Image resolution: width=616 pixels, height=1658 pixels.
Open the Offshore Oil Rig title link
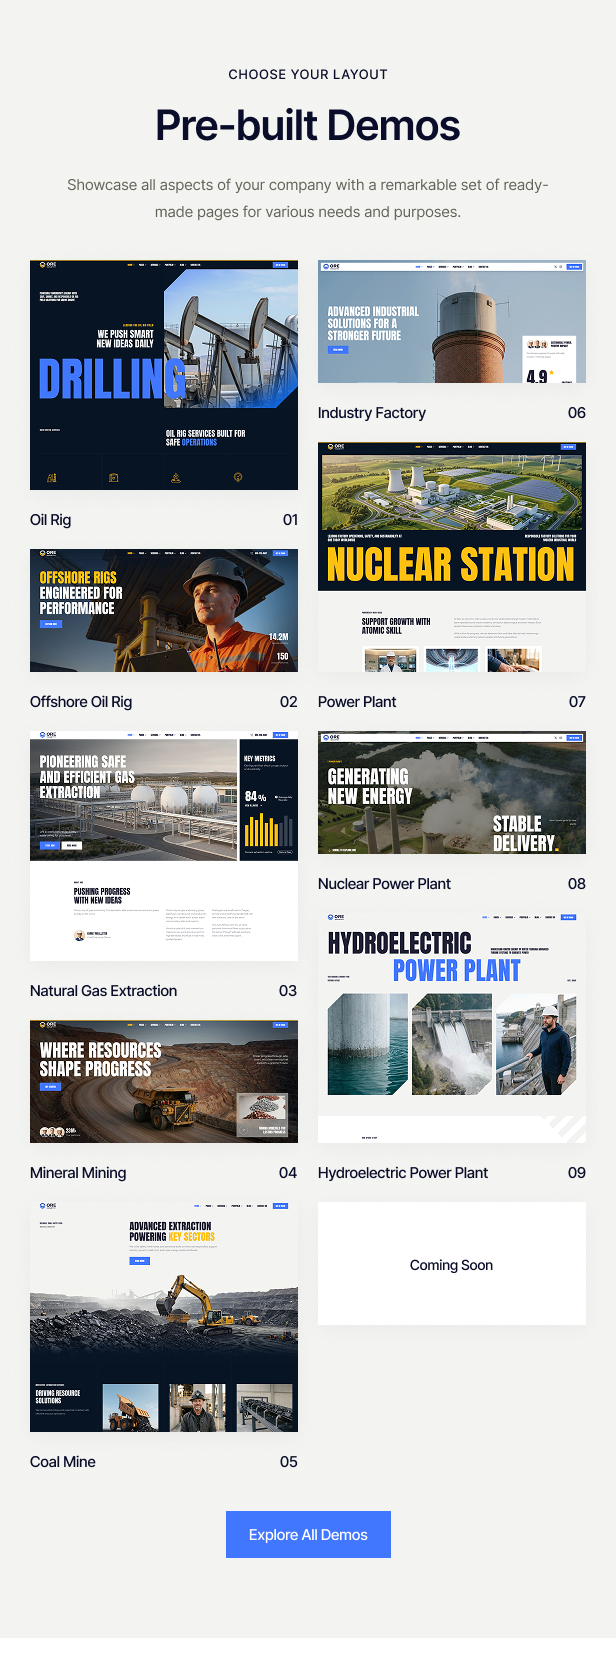pyautogui.click(x=81, y=702)
